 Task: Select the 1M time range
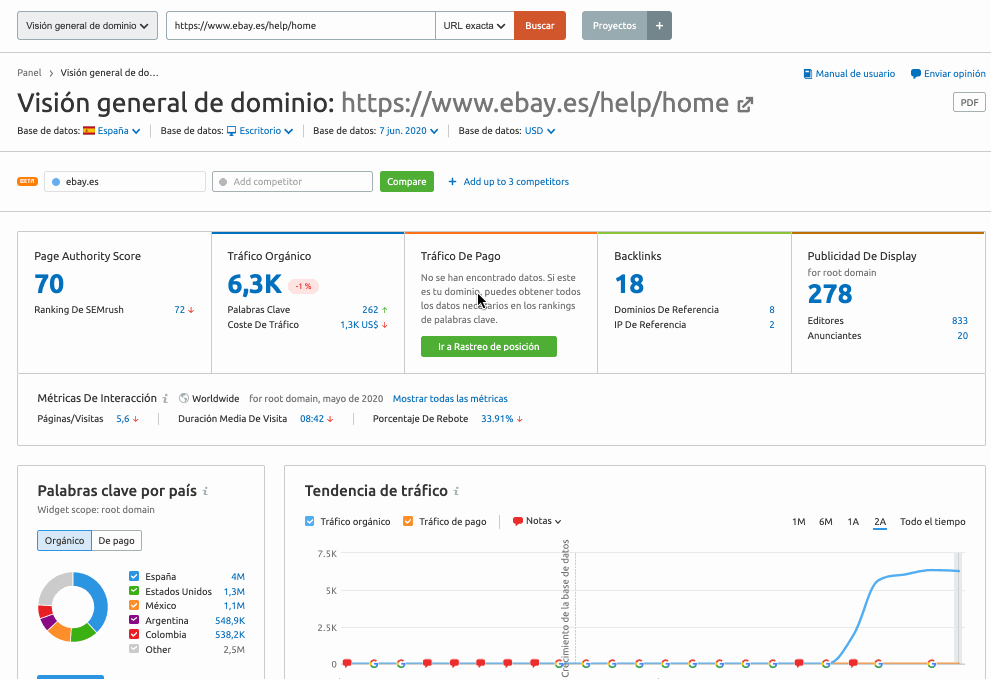(x=798, y=522)
